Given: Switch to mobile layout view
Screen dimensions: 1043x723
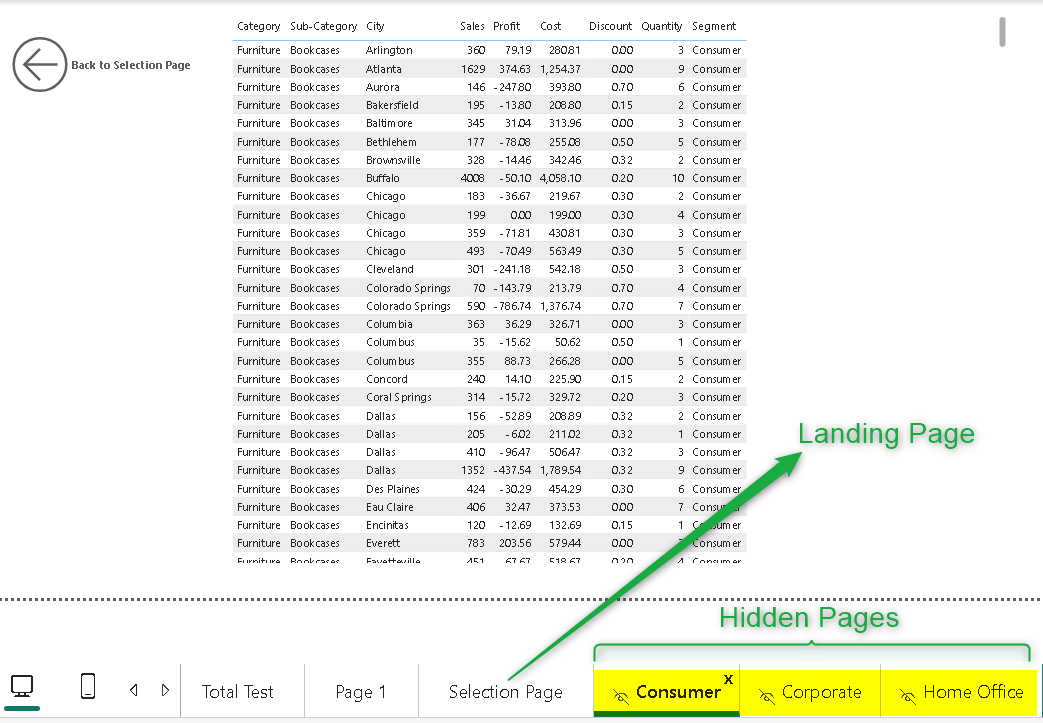Looking at the screenshot, I should [88, 686].
